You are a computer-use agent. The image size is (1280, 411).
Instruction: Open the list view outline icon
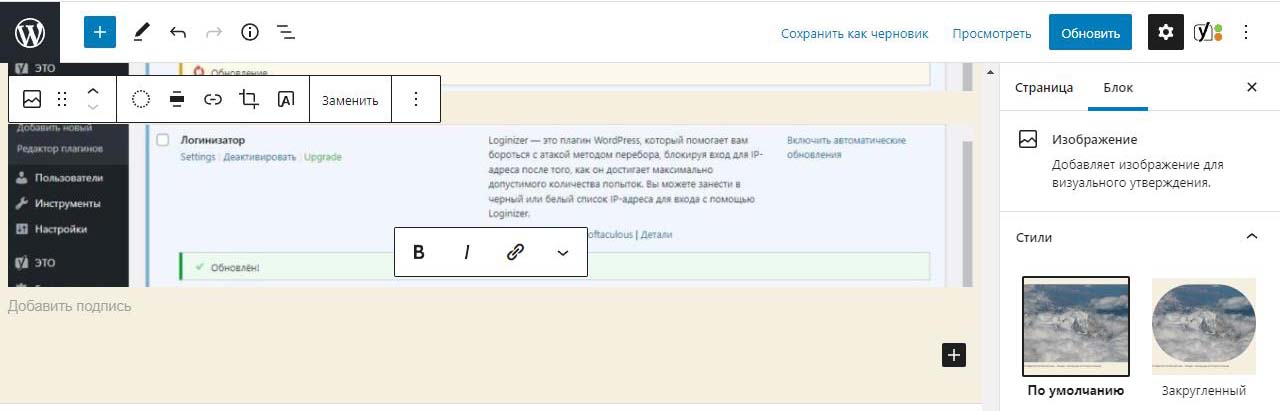[286, 32]
